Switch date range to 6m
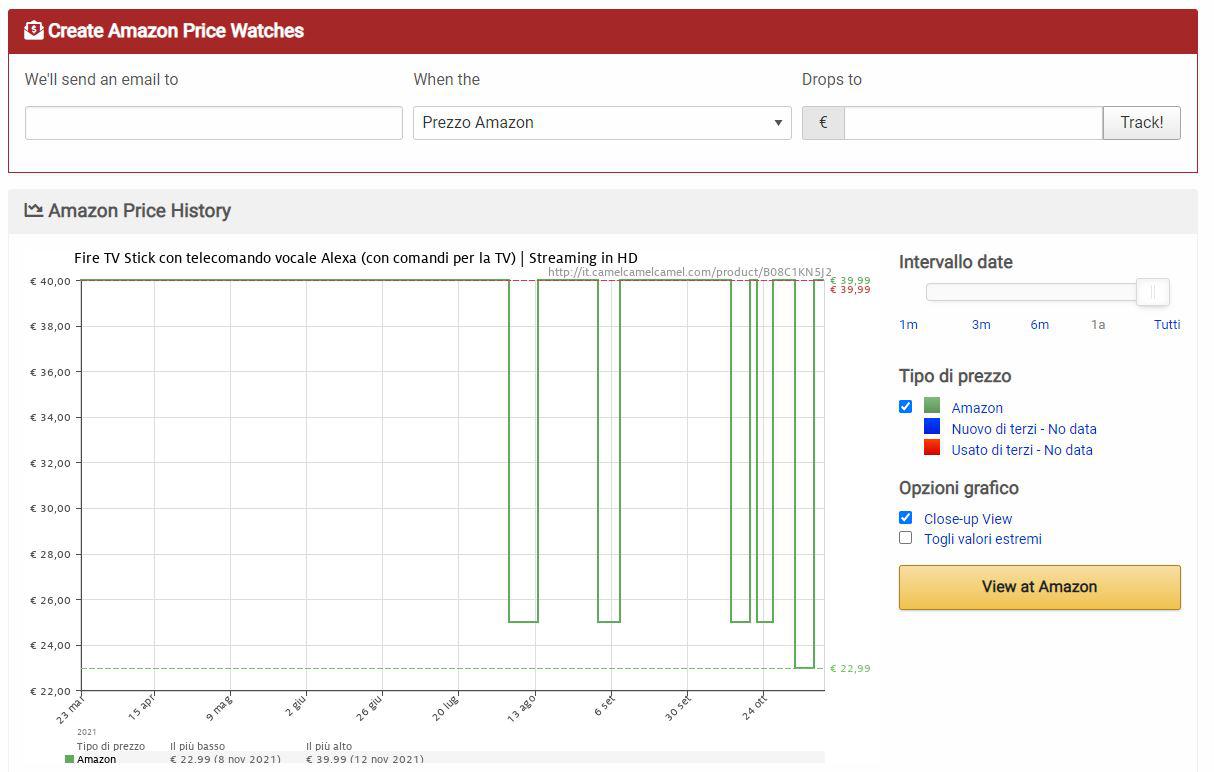Screen dimensions: 1214x772 click(1040, 324)
